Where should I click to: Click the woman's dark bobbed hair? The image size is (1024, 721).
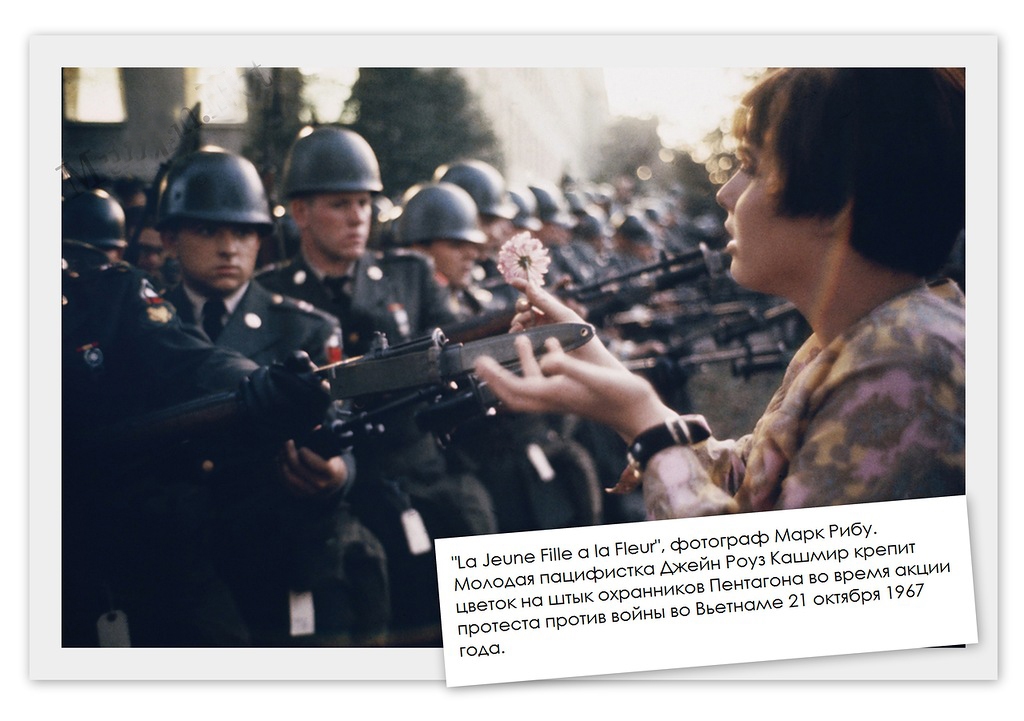[870, 160]
